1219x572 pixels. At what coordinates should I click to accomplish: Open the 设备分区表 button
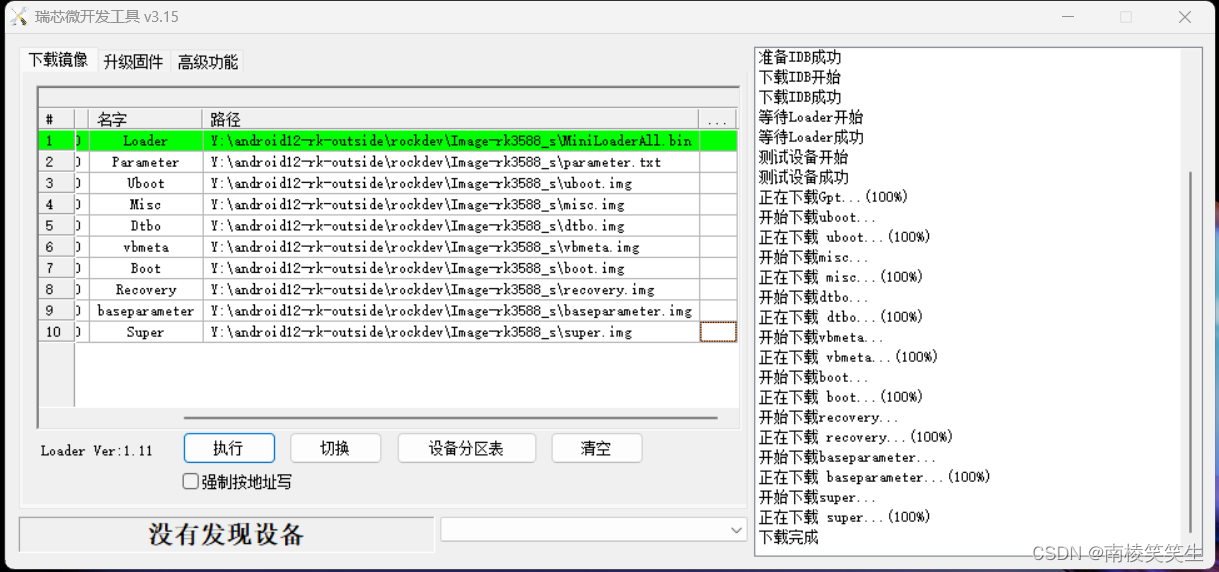pos(466,448)
